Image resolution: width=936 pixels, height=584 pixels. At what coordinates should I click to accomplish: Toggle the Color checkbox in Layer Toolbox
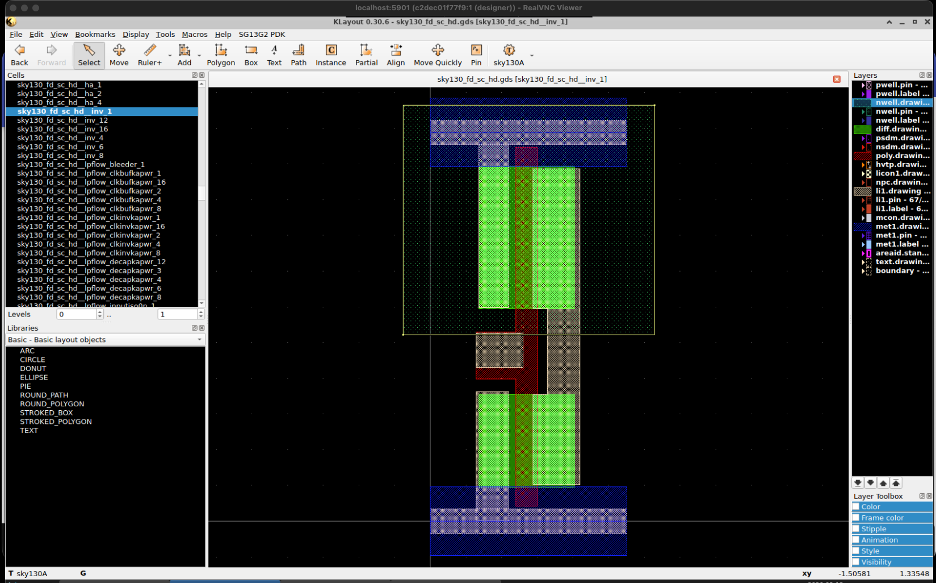point(856,507)
